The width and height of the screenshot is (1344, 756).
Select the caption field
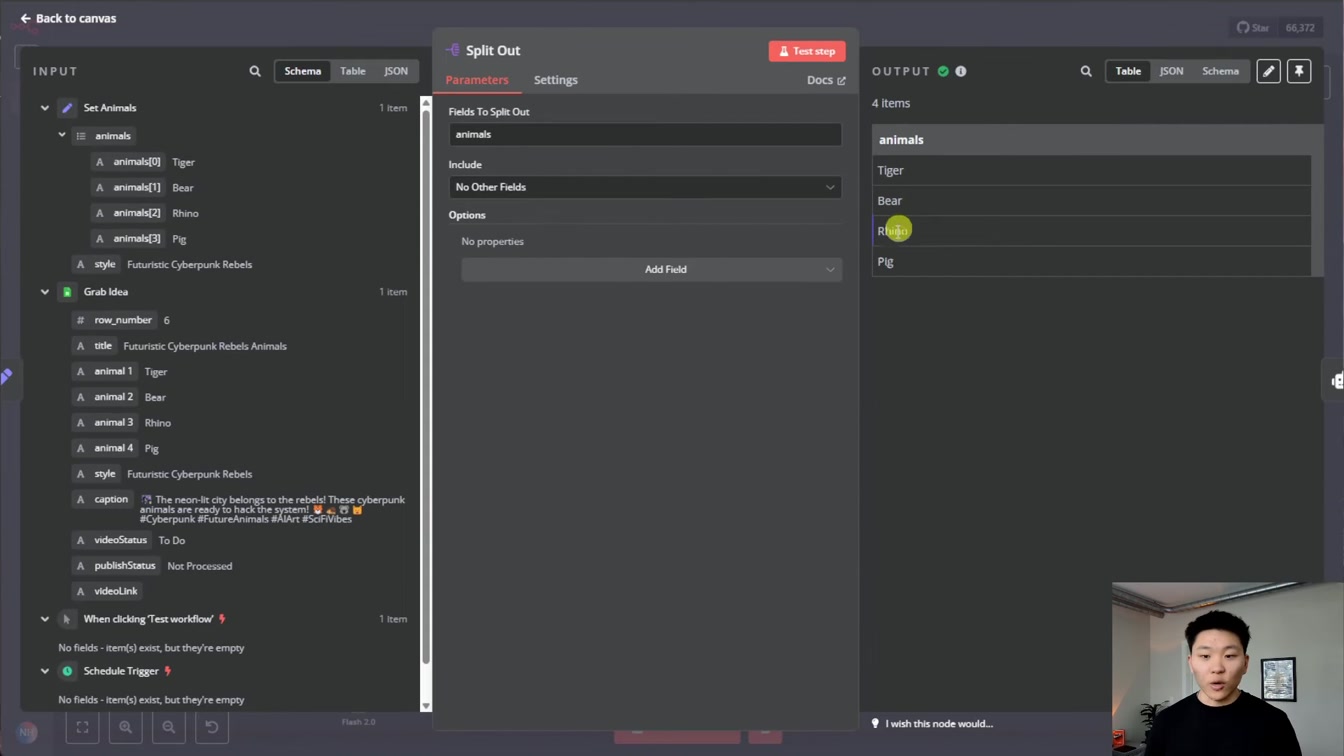(103, 499)
